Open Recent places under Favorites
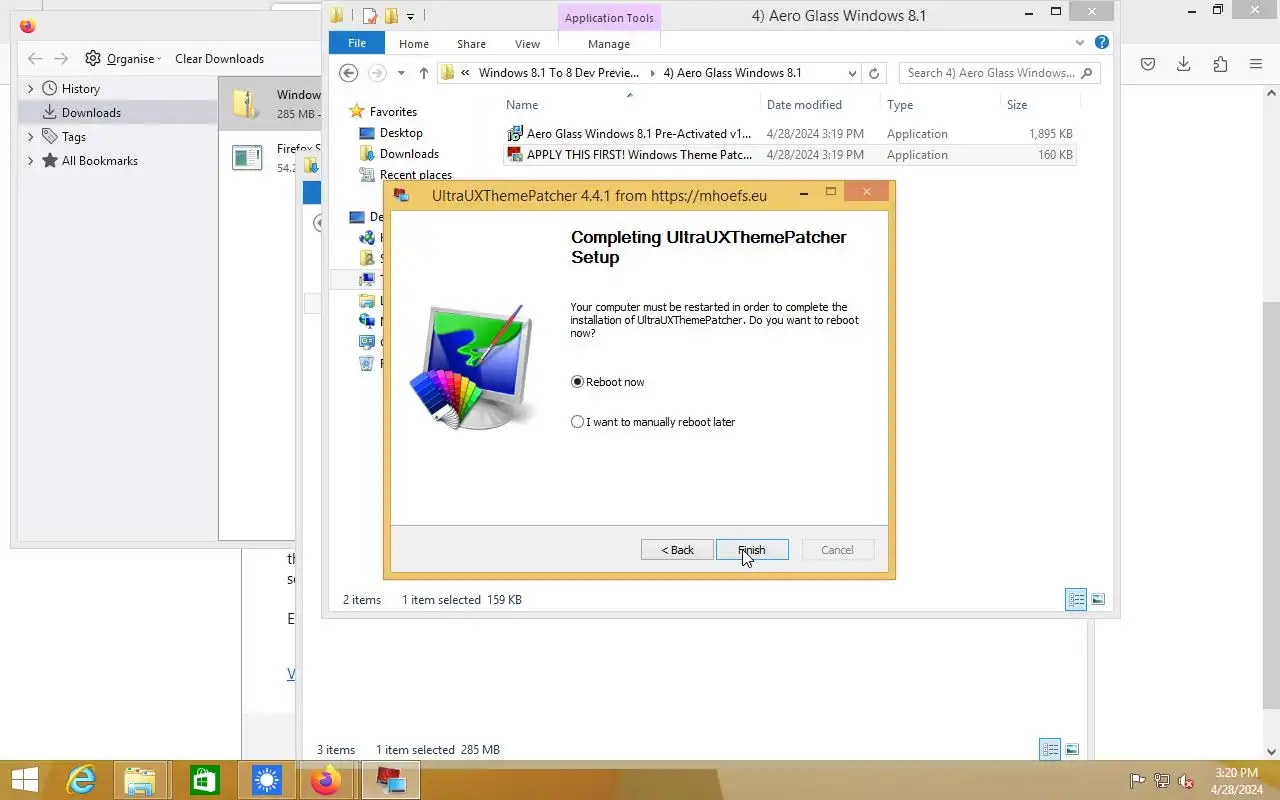1280x800 pixels. pos(416,175)
